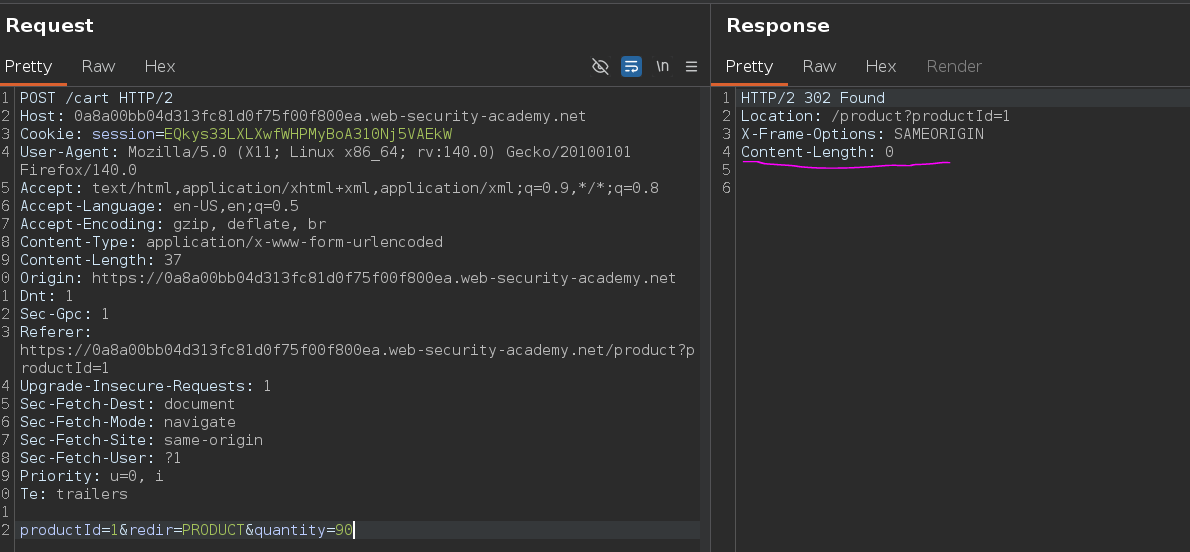This screenshot has height=552, width=1190.
Task: Switch to Response Raw tab
Action: pyautogui.click(x=820, y=67)
